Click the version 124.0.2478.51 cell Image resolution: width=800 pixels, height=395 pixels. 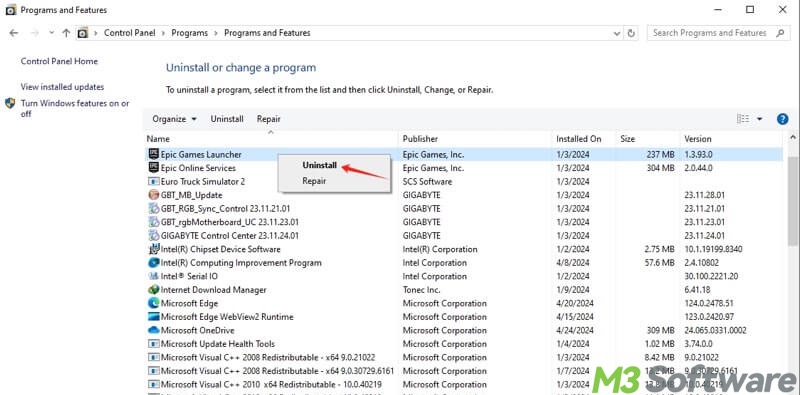point(709,303)
